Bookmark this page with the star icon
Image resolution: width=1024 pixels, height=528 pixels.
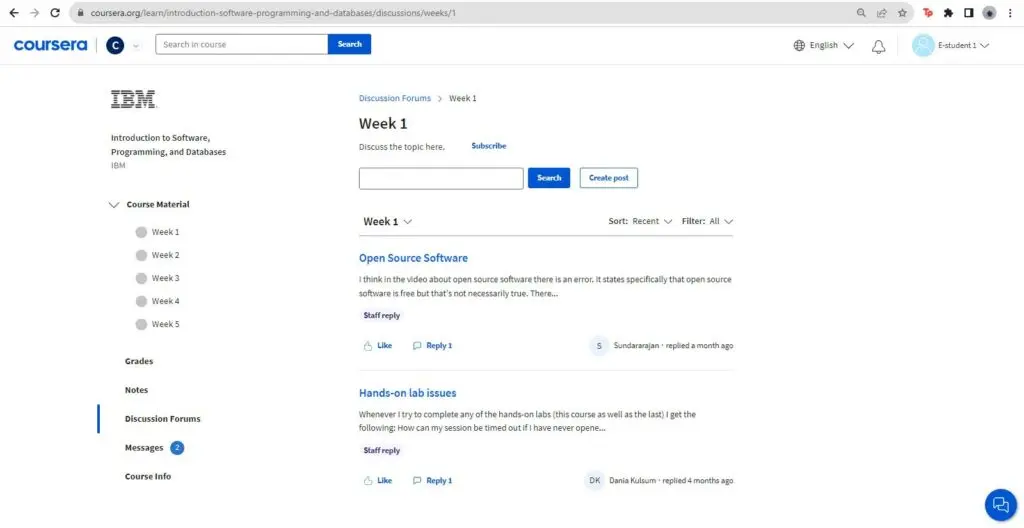(902, 13)
